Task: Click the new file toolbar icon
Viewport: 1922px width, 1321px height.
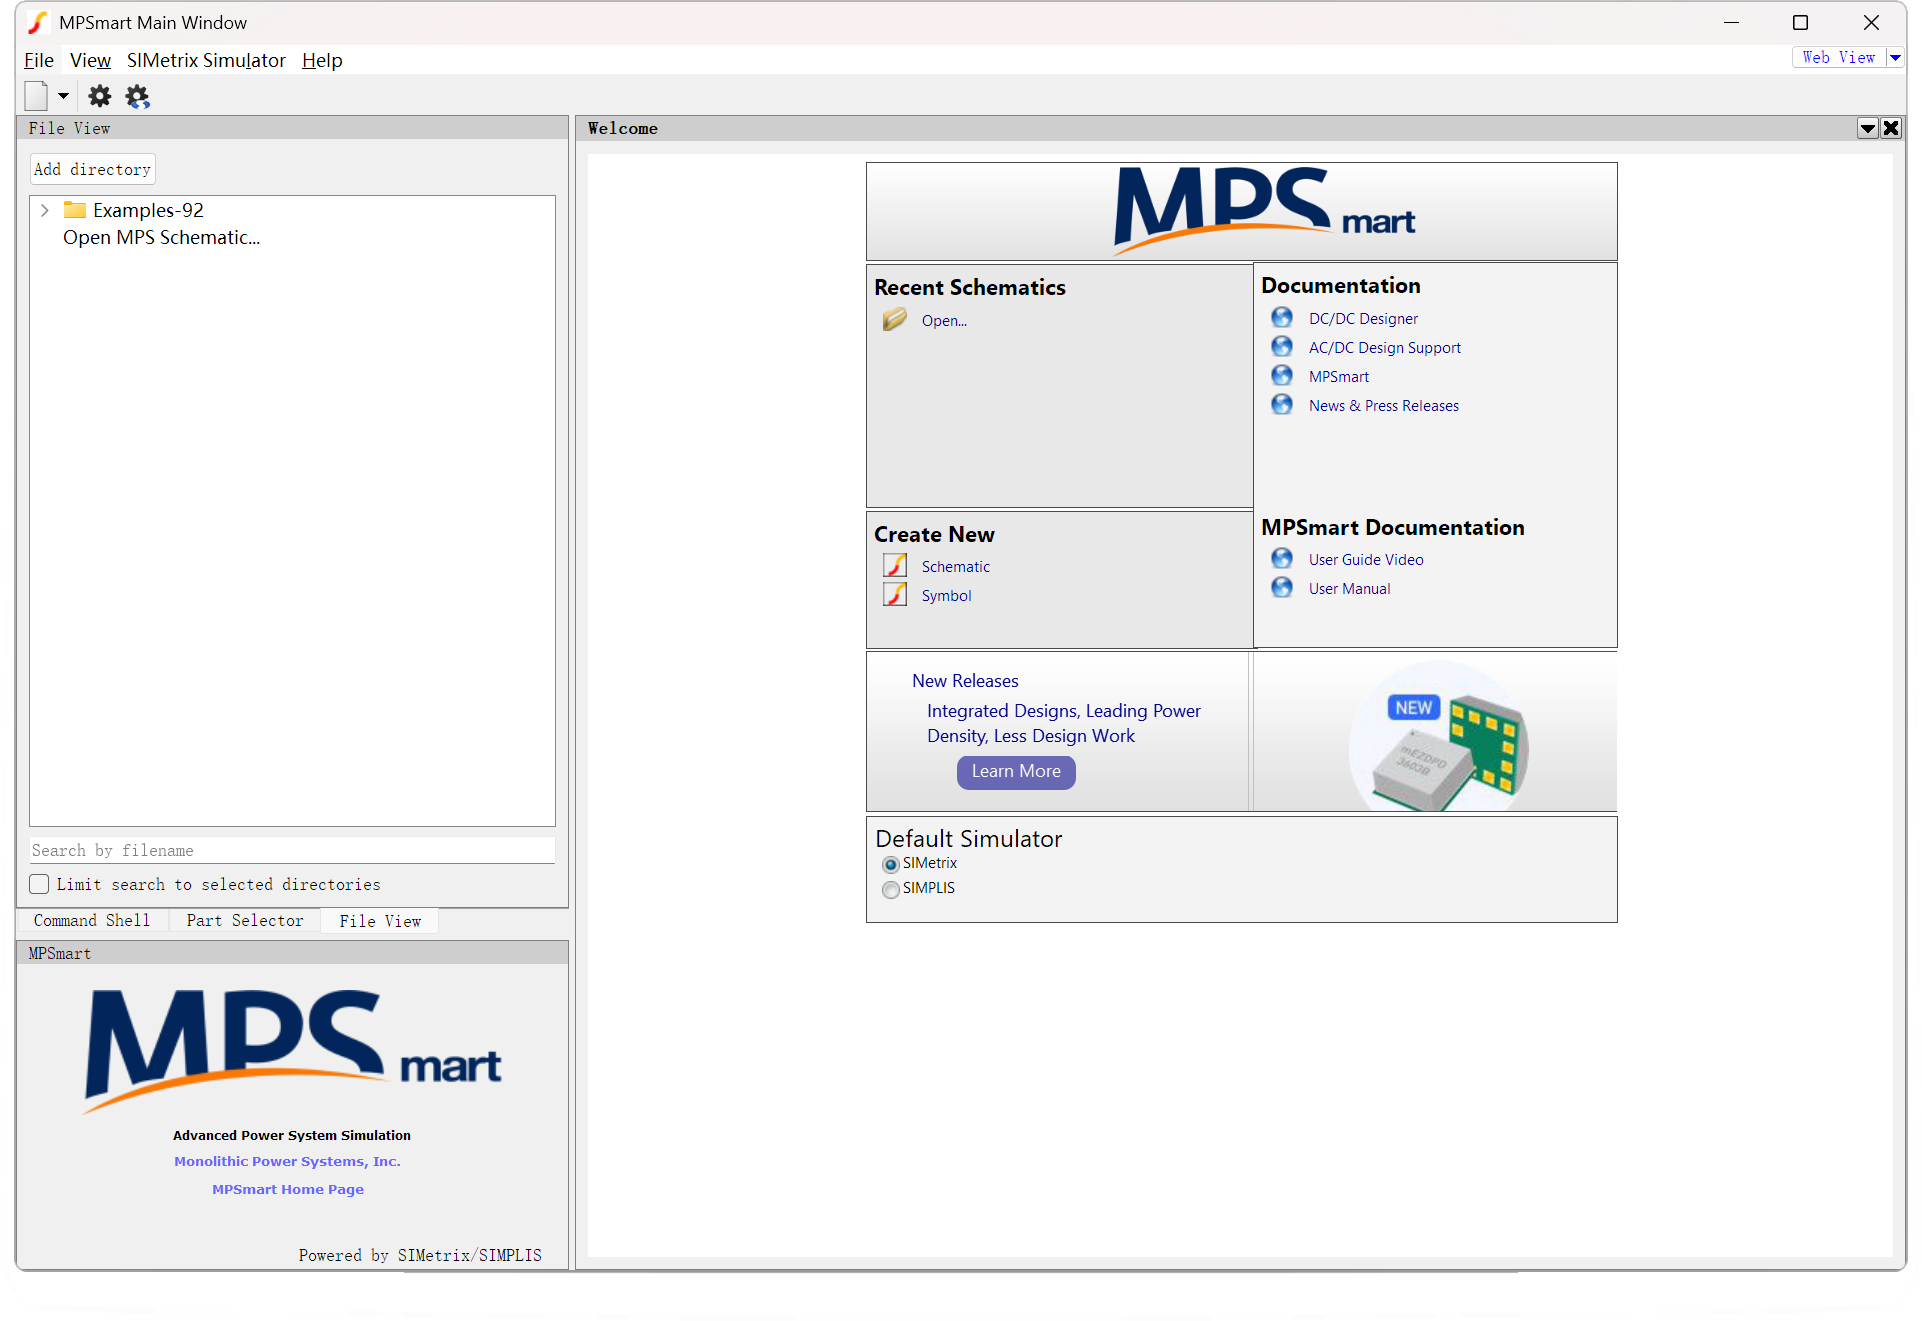Action: coord(37,96)
